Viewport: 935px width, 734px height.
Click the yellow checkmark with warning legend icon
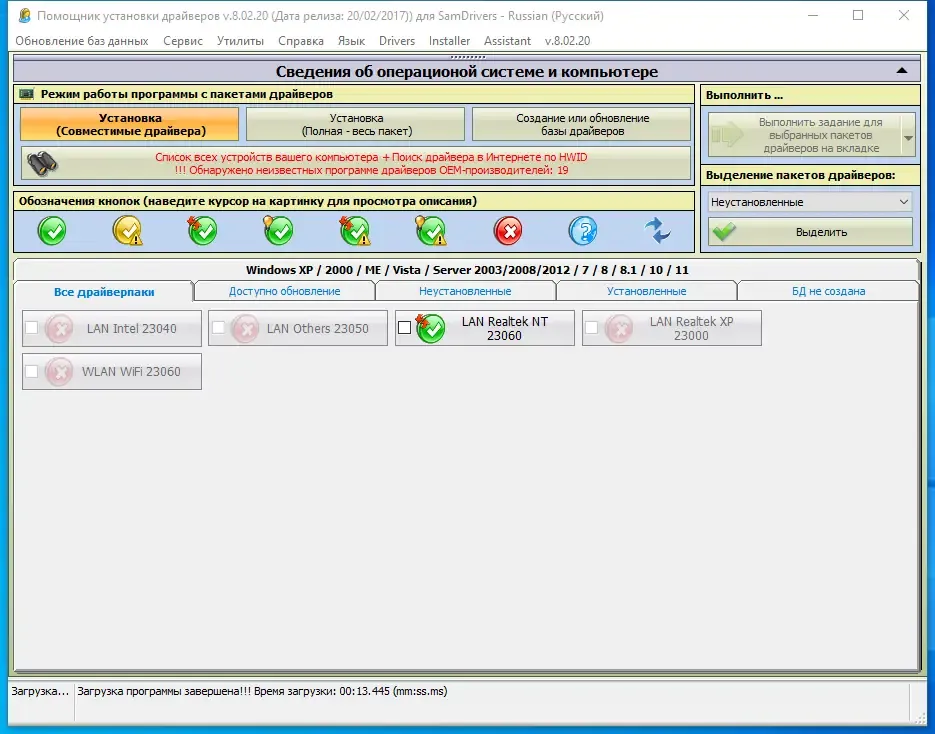click(x=127, y=231)
